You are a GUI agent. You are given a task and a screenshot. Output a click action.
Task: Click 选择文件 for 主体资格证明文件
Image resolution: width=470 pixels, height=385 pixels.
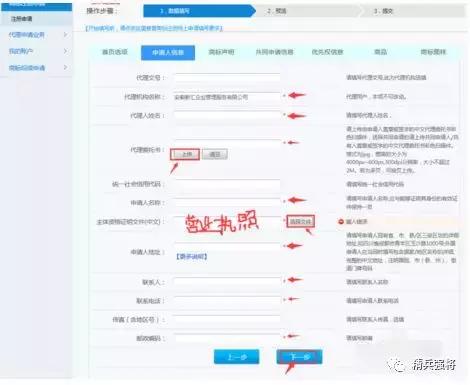coord(300,221)
